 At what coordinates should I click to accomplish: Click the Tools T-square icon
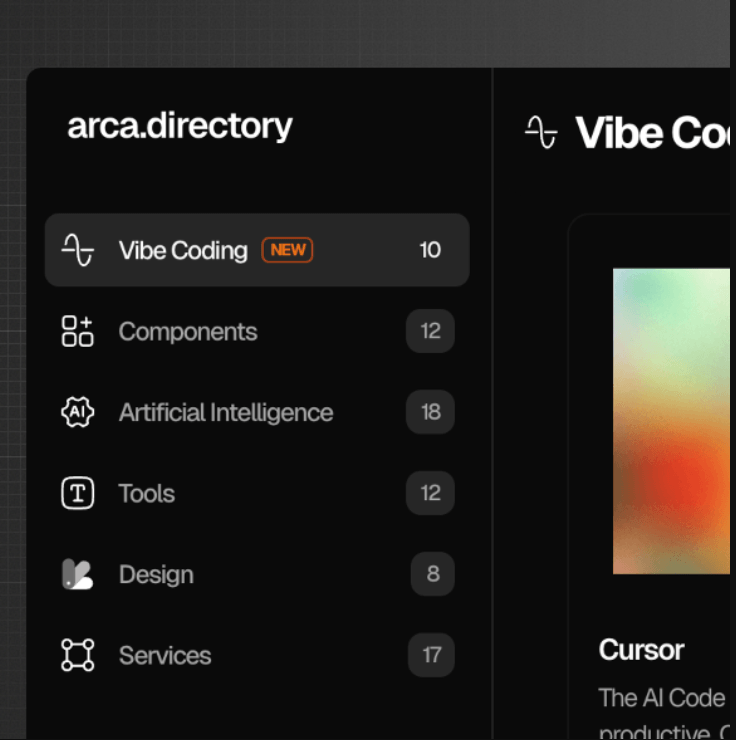tap(77, 493)
